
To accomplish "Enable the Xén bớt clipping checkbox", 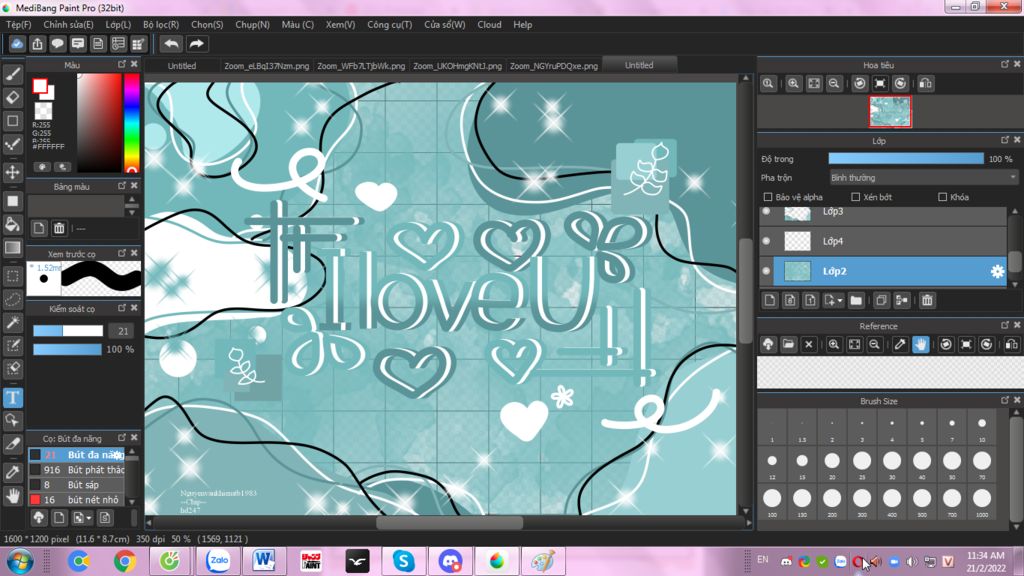I will (x=856, y=197).
